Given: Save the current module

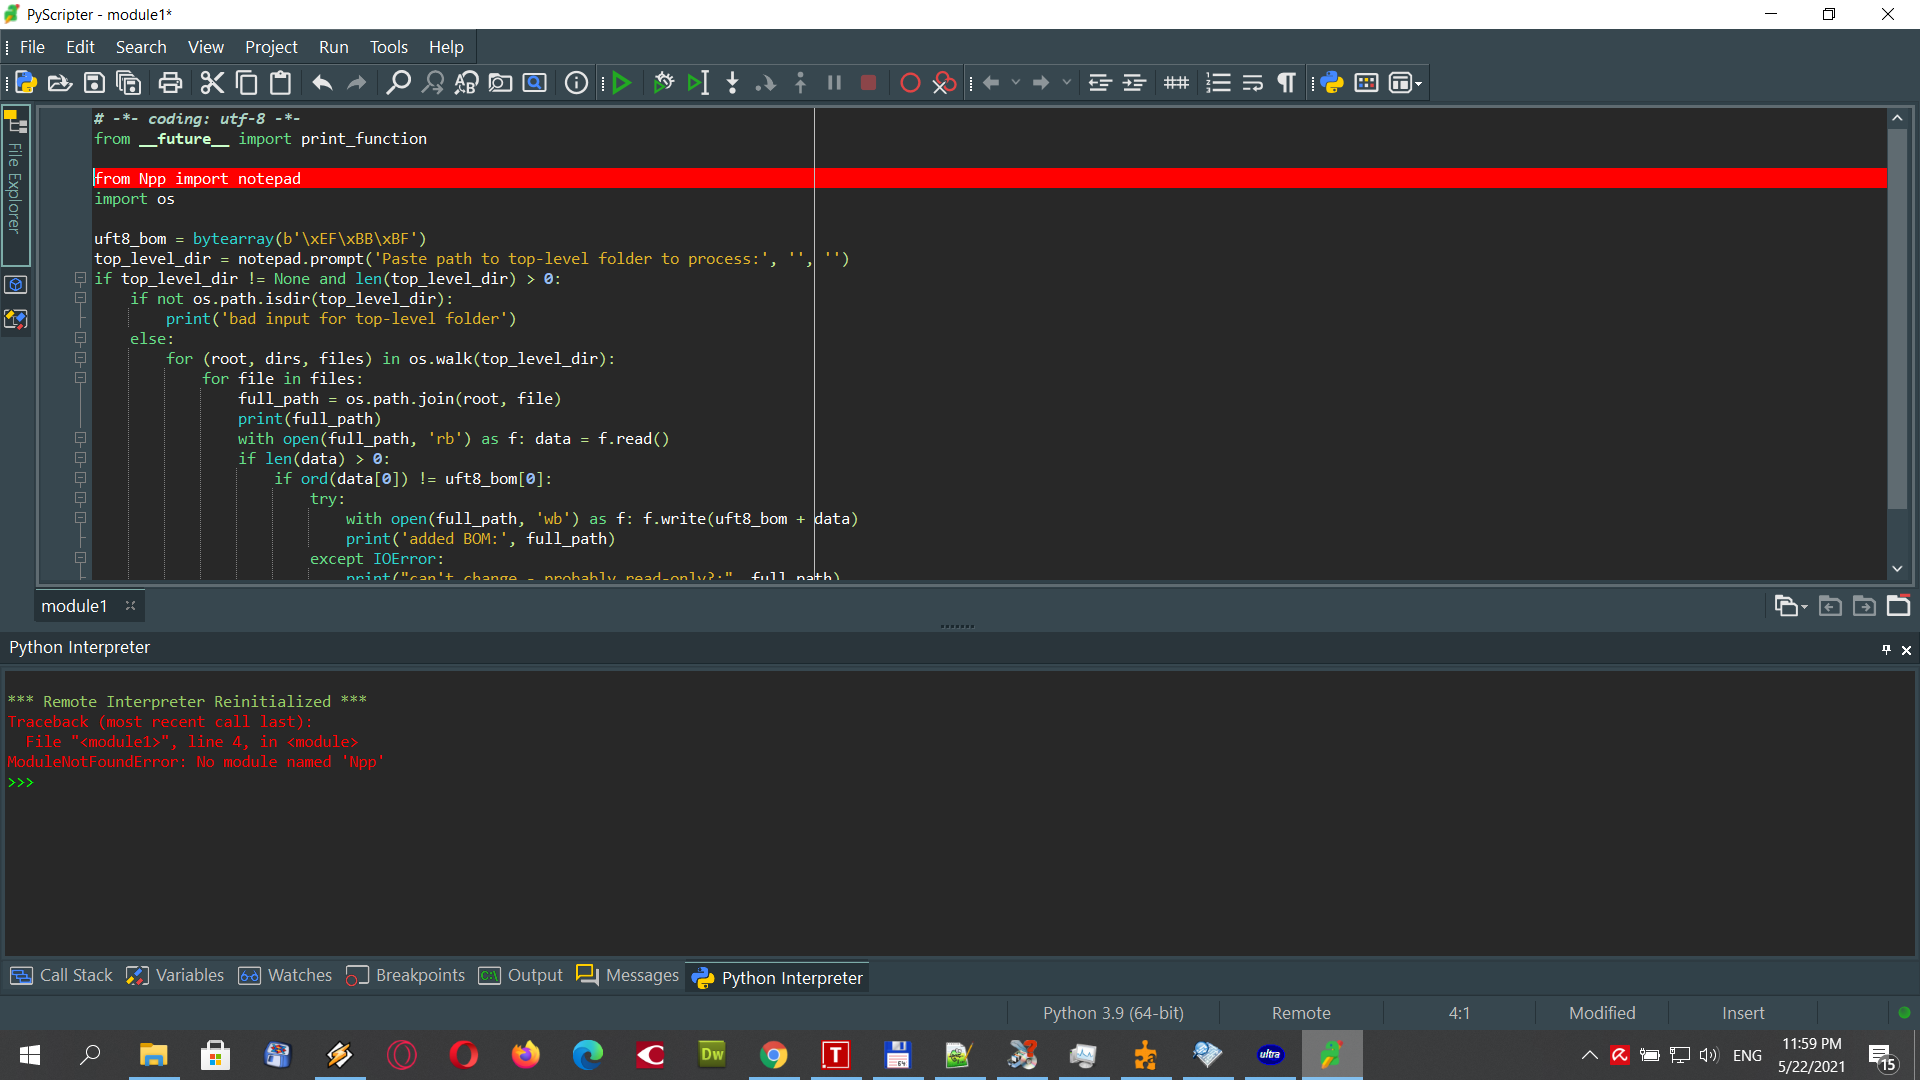Looking at the screenshot, I should tap(94, 83).
